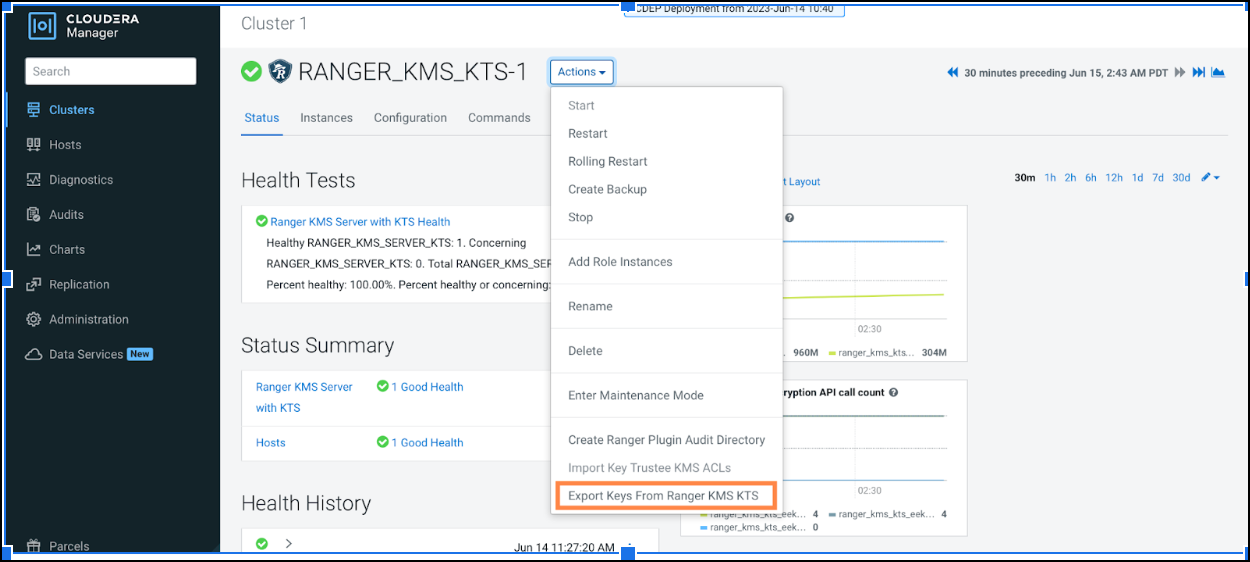Screen dimensions: 1250x562
Task: Choose Rolling Restart from the Actions menu
Action: pyautogui.click(x=607, y=162)
